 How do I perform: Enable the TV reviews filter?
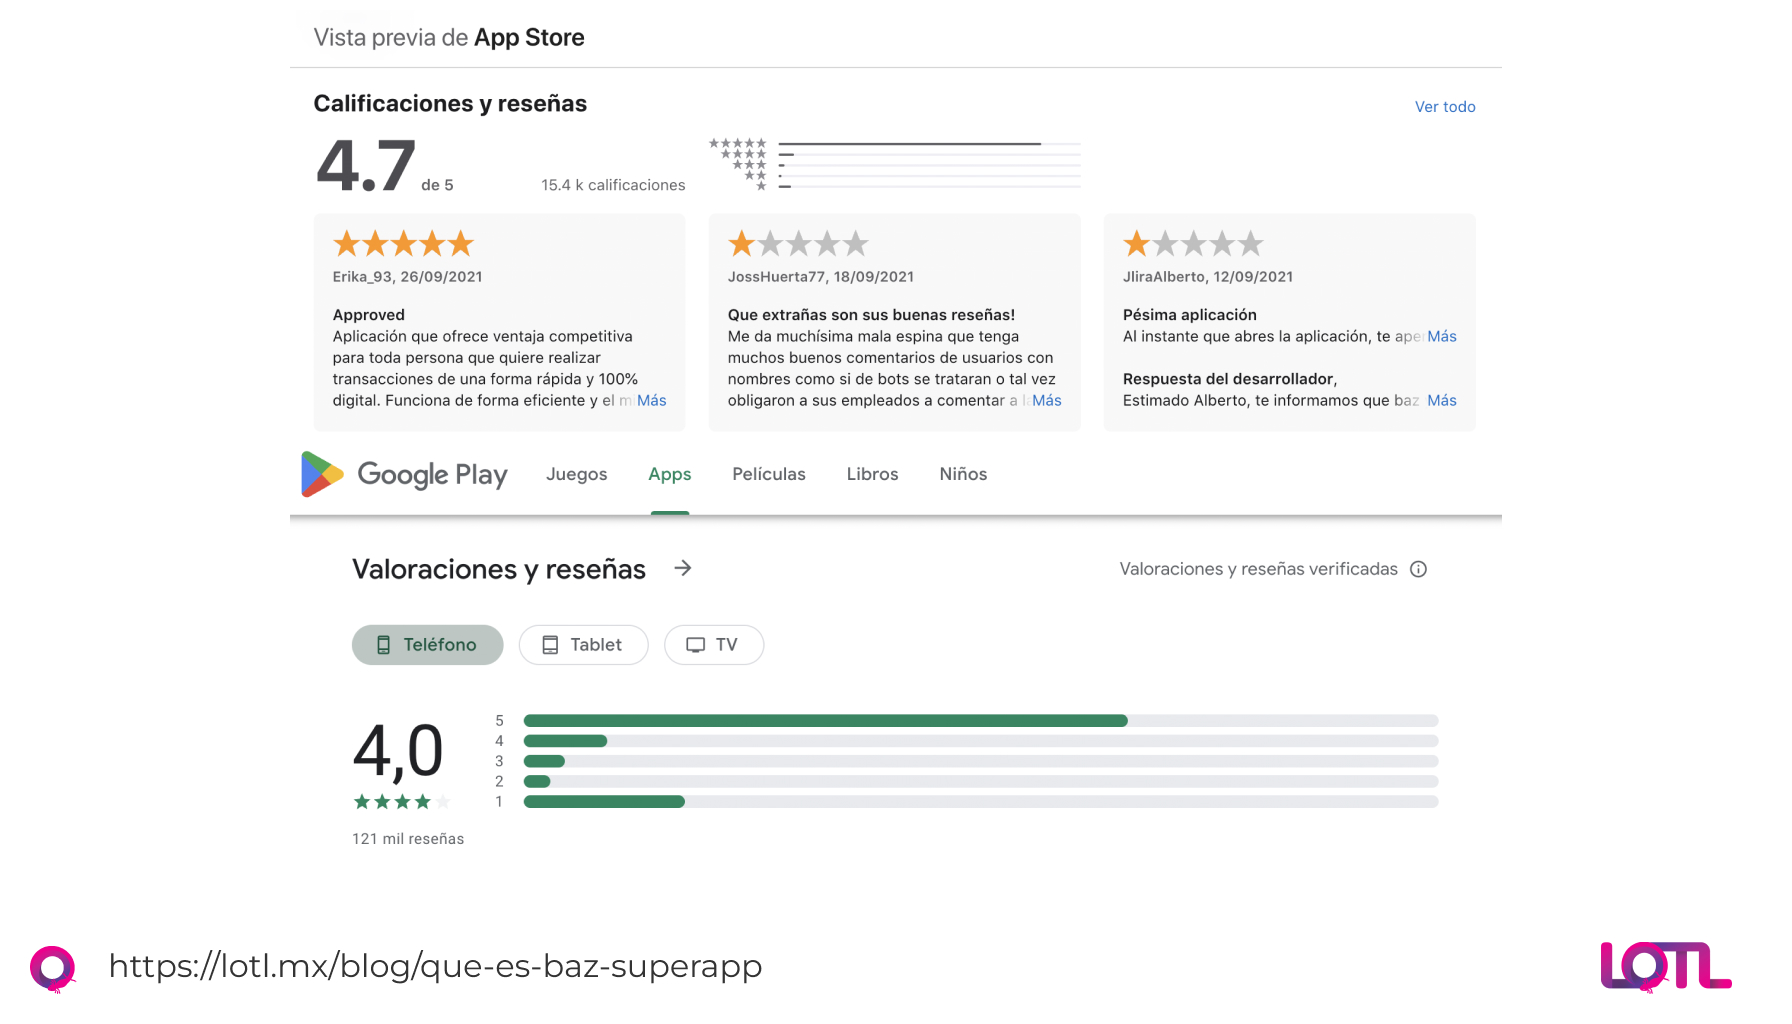coord(714,645)
